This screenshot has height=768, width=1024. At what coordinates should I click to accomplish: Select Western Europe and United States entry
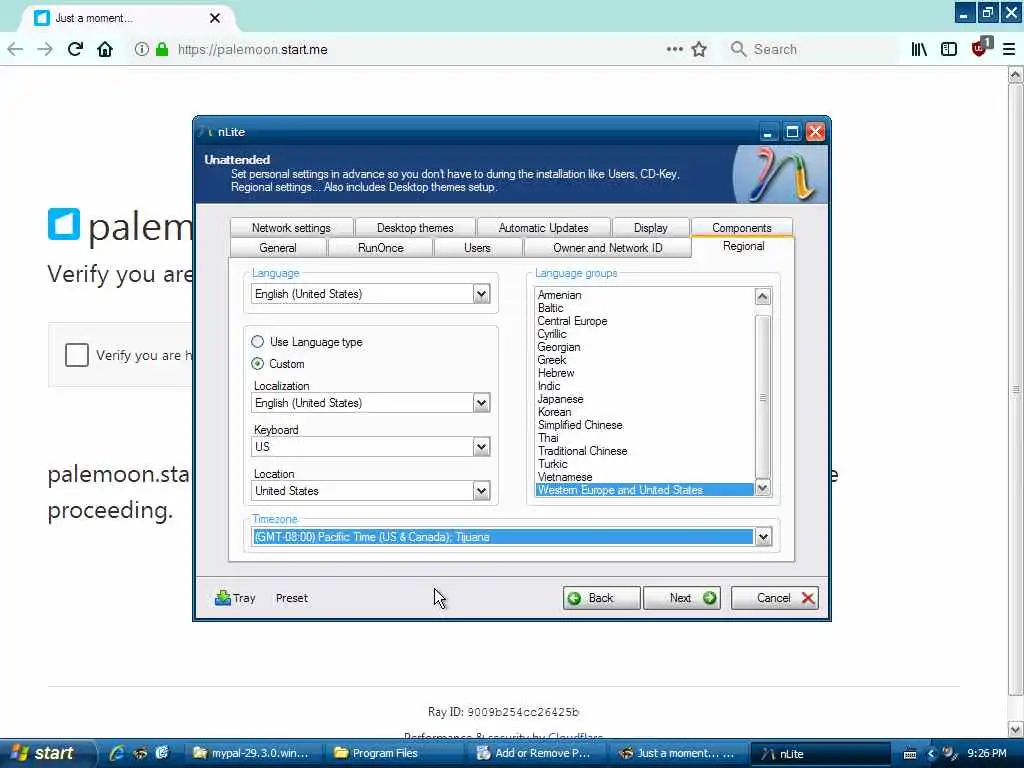click(644, 490)
